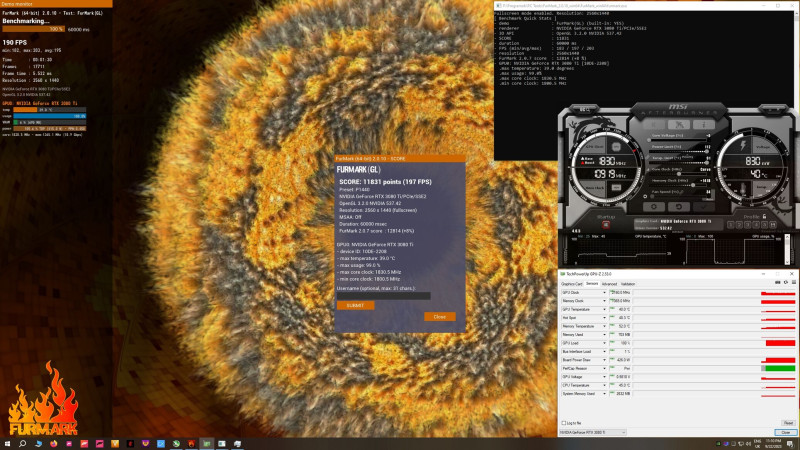Open PerfCap Reason sensor dropdown arrow
800x450 pixels.
click(605, 368)
